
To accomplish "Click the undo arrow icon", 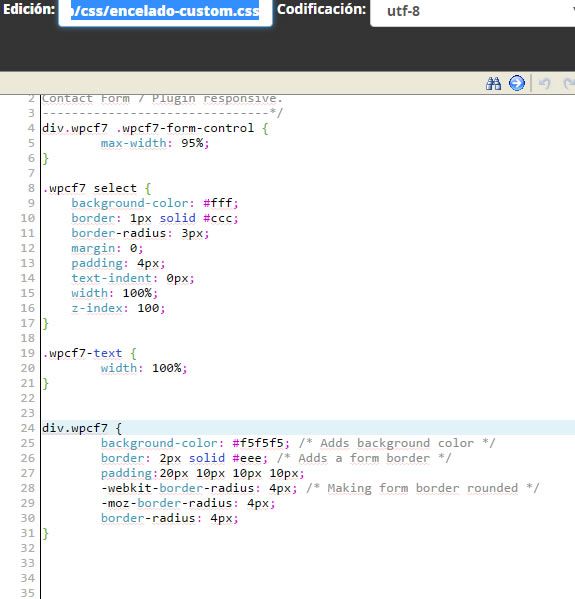I will 544,83.
